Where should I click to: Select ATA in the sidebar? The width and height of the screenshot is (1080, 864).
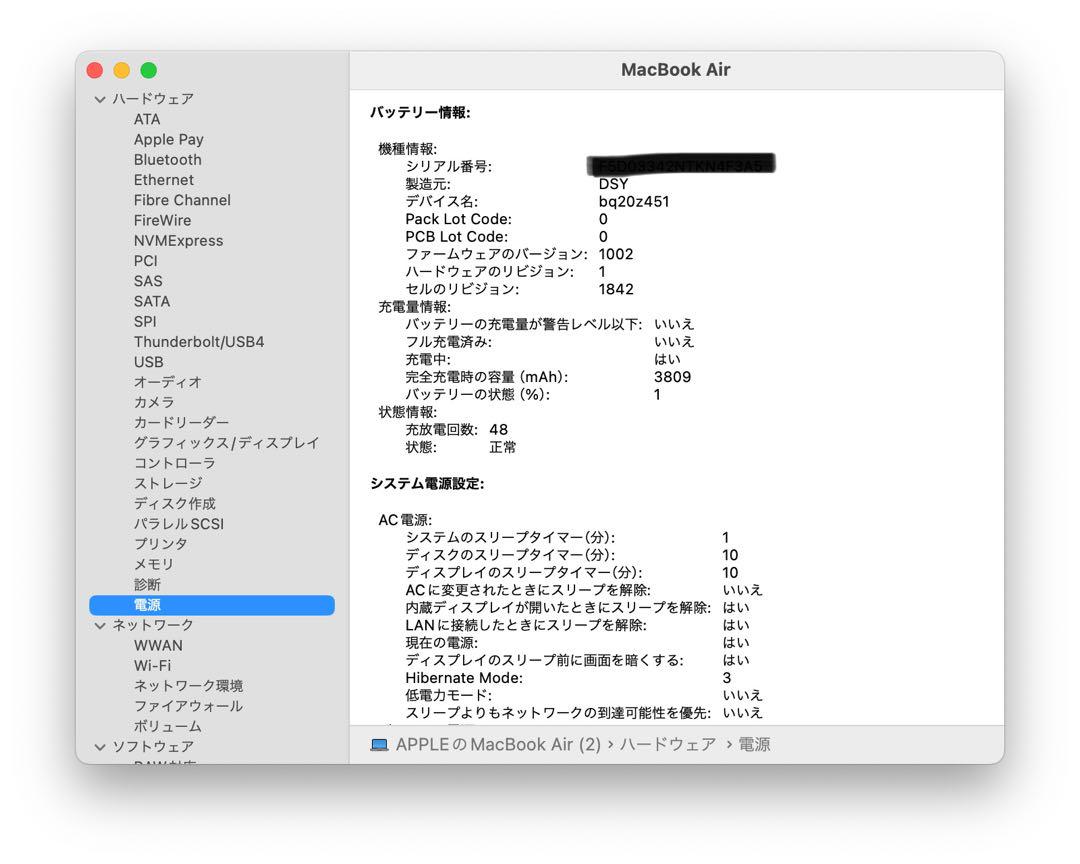click(147, 119)
